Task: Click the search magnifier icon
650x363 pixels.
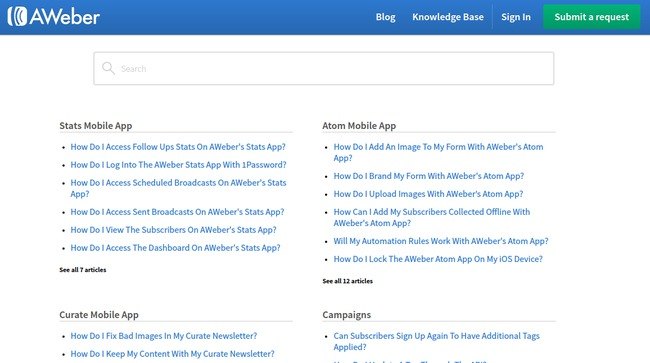Action: click(108, 68)
